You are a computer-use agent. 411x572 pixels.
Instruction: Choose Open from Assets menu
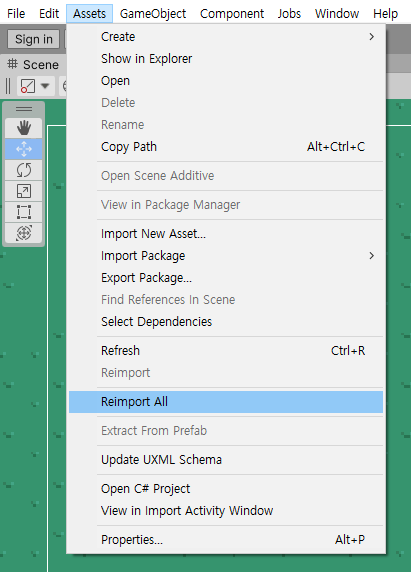coord(226,81)
